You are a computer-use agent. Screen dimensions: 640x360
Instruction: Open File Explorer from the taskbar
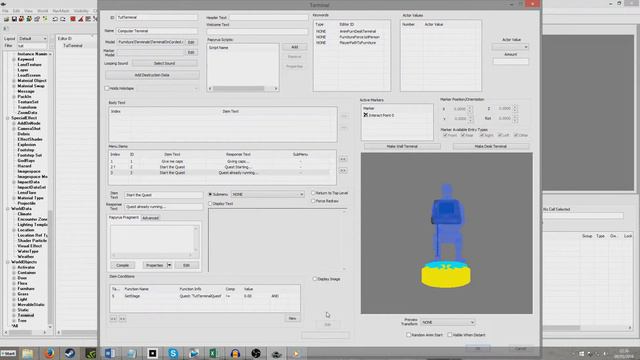[28, 353]
